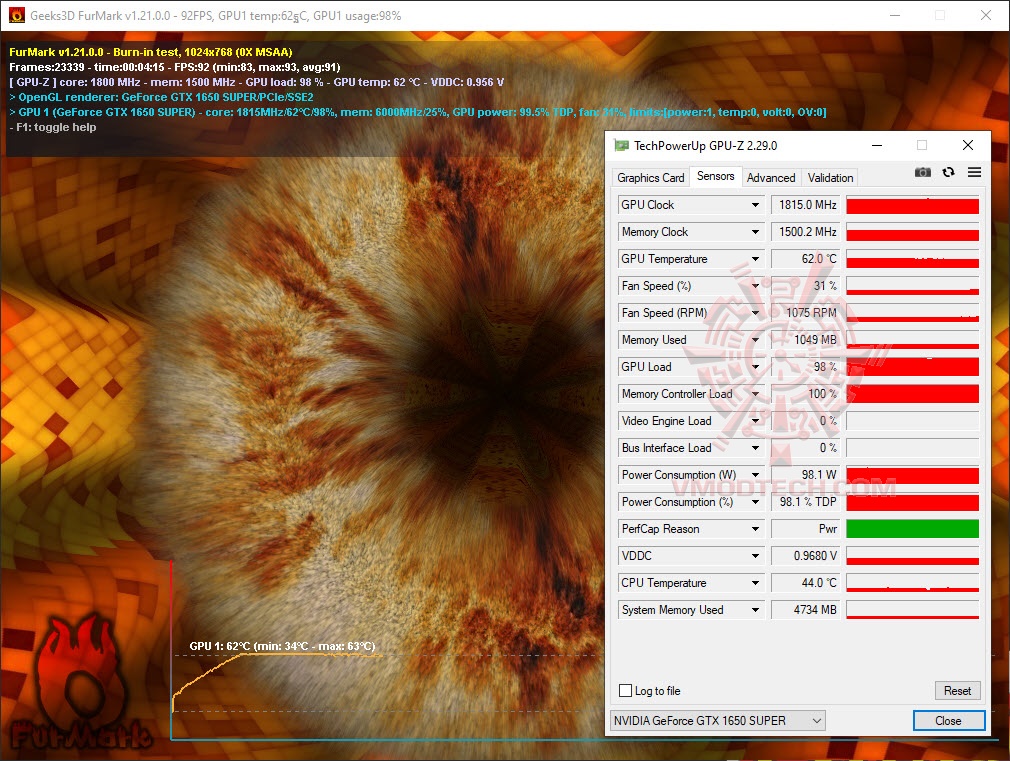Open the NVIDIA GeForce GTX 1650 SUPER dropdown
Viewport: 1010px width, 761px height.
coord(718,720)
